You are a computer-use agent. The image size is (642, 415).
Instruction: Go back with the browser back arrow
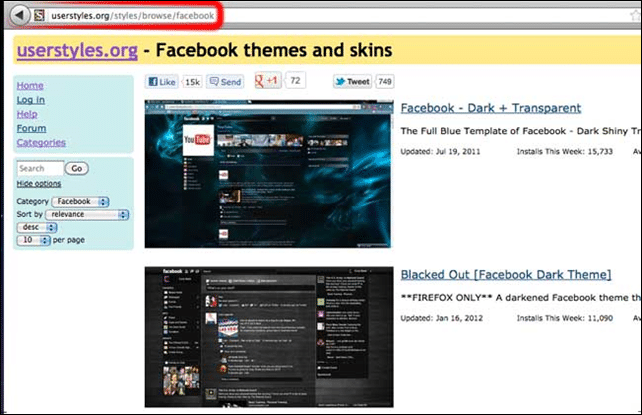pos(19,16)
